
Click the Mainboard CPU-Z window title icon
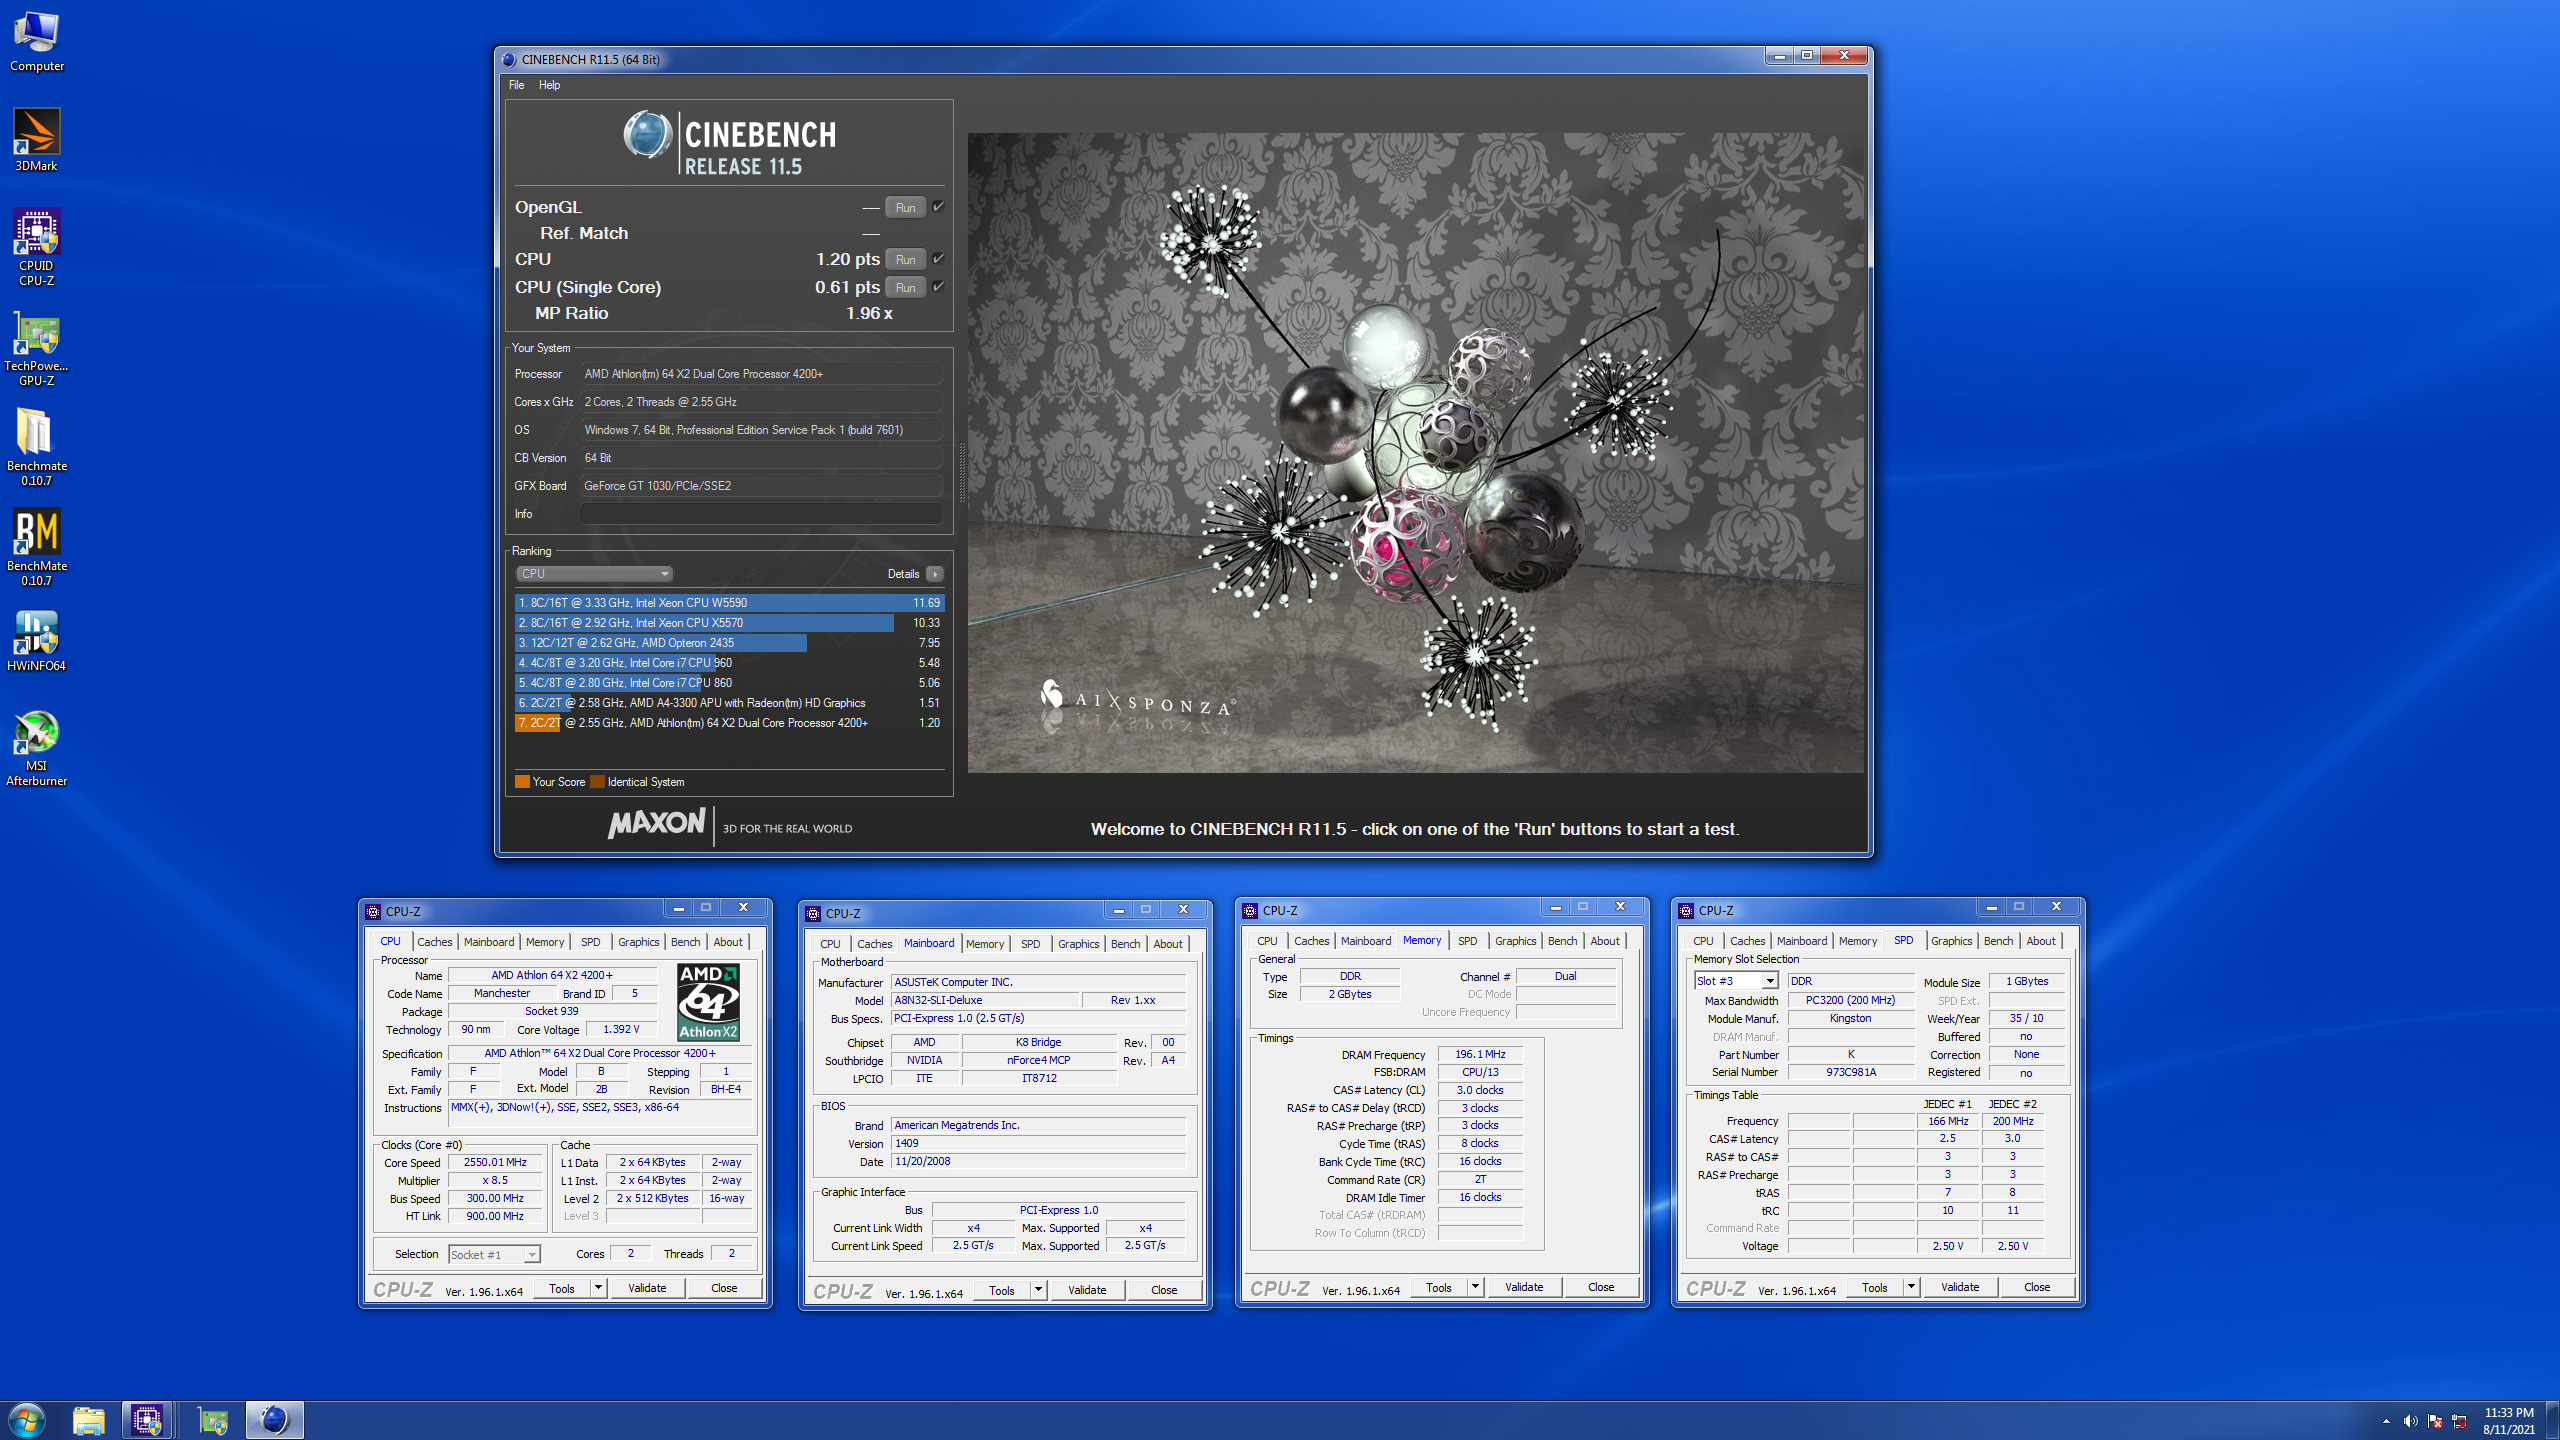point(813,914)
